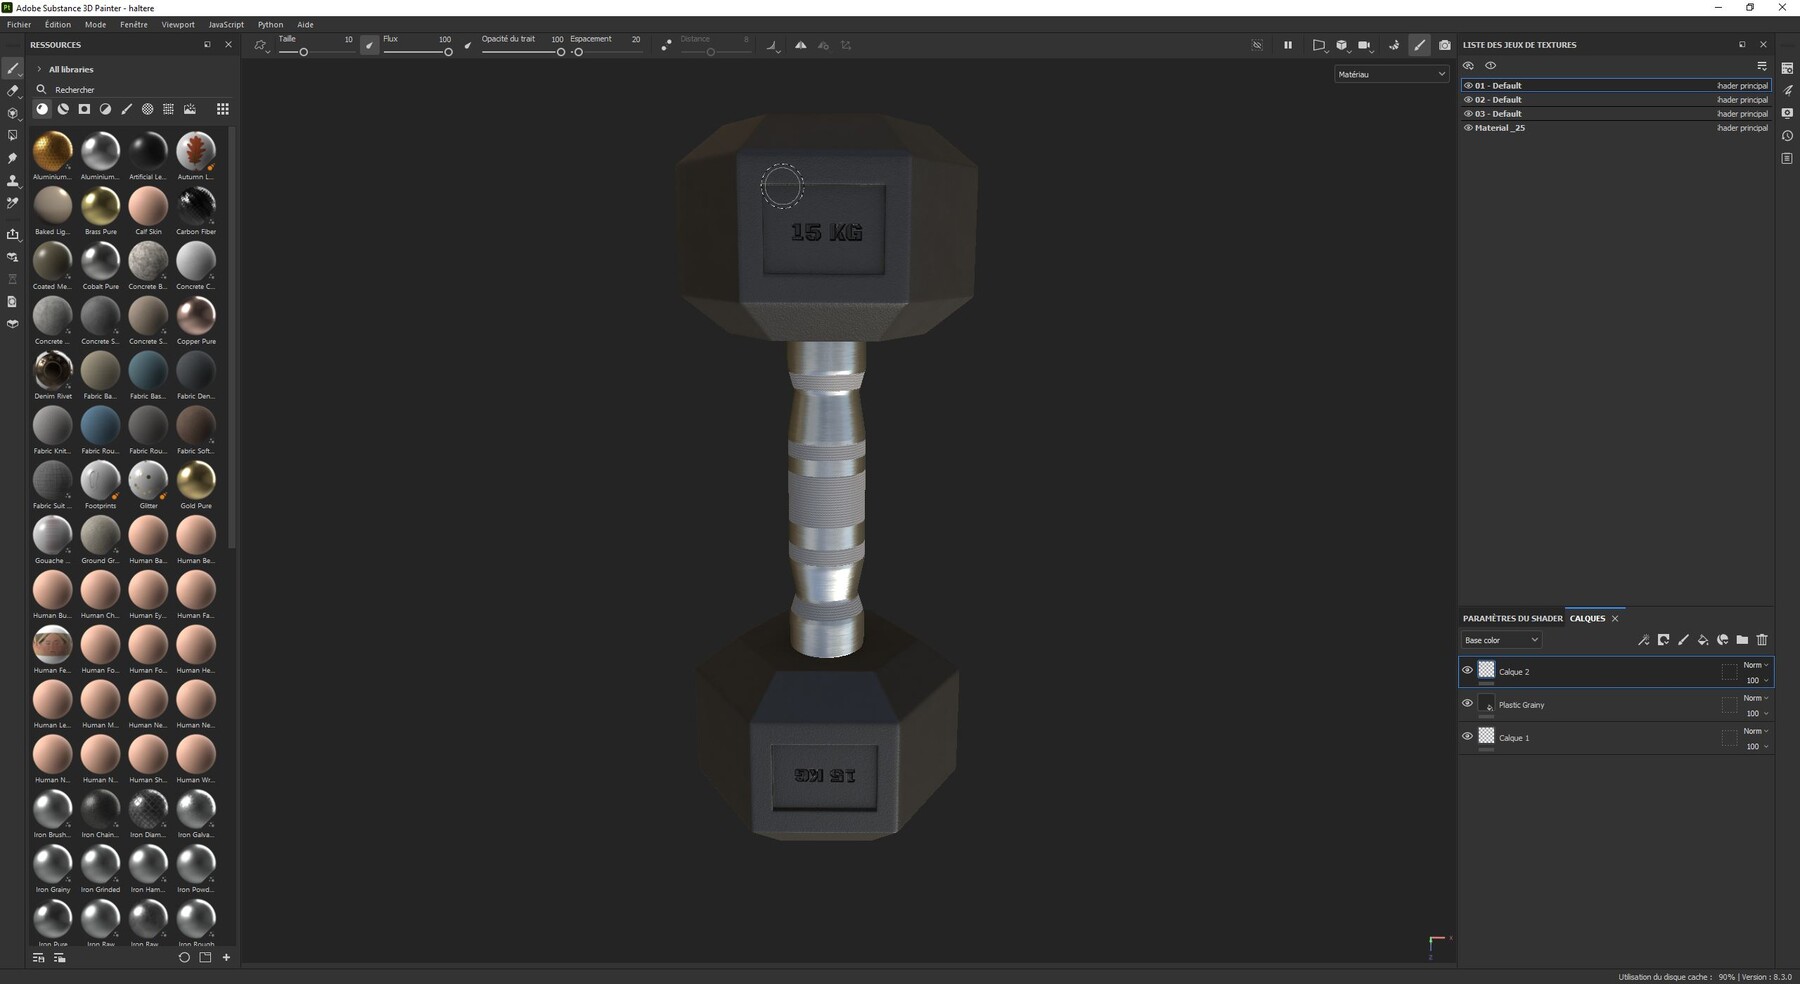Toggle visibility of texture set 02 - Default
The height and width of the screenshot is (984, 1800).
point(1468,99)
